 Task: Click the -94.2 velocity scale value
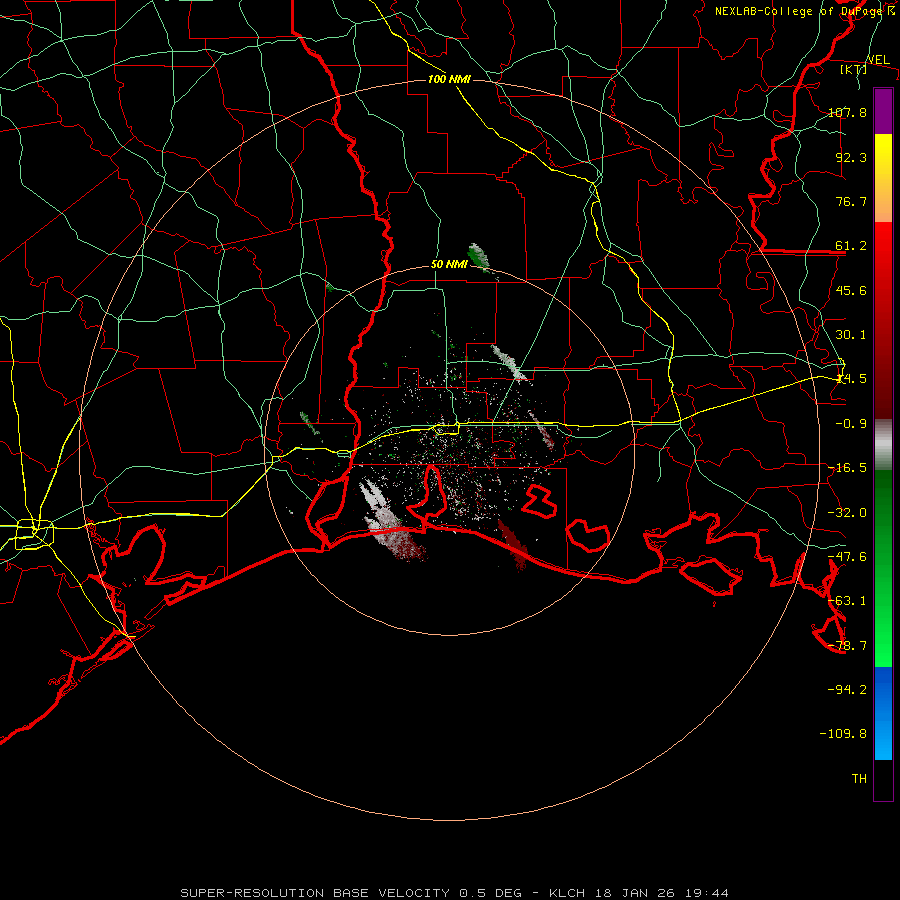(x=848, y=689)
